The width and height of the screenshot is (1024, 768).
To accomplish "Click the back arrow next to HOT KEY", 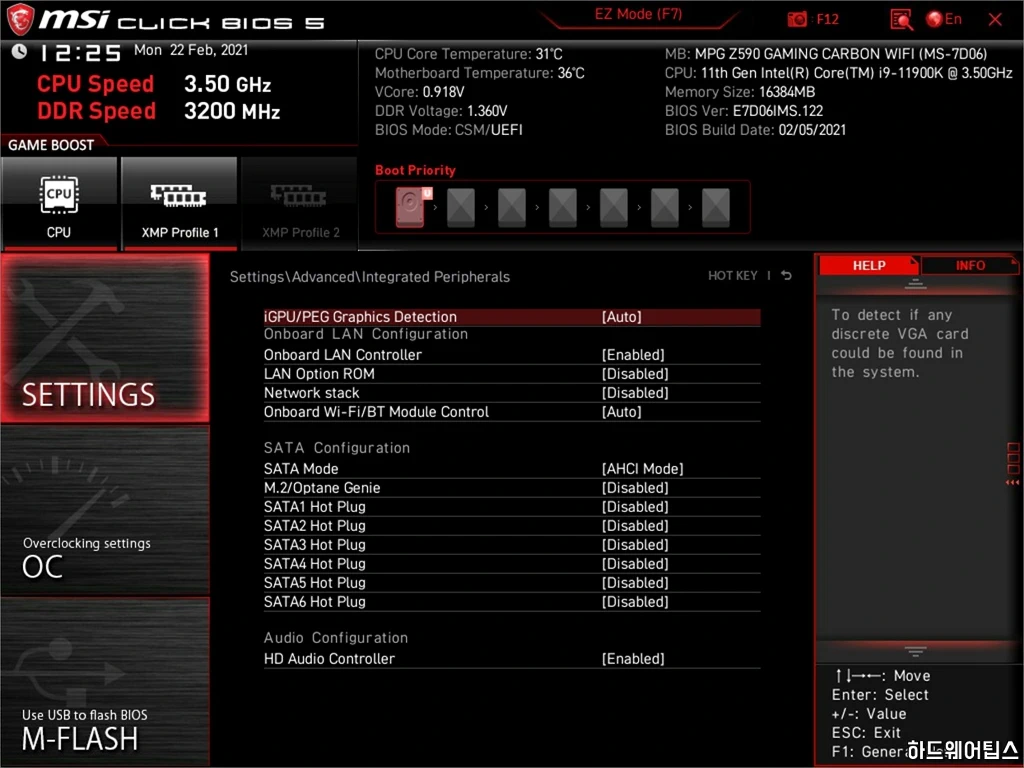I will pyautogui.click(x=786, y=276).
